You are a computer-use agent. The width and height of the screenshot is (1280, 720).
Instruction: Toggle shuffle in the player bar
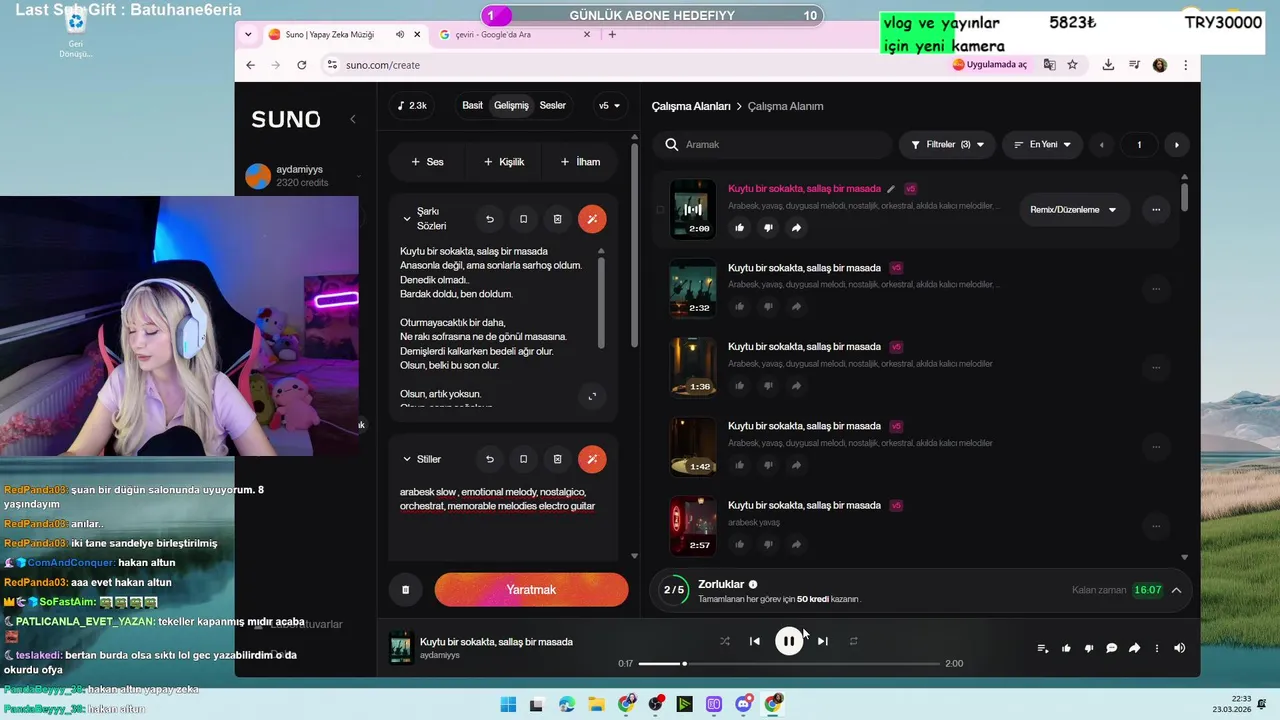coord(725,641)
